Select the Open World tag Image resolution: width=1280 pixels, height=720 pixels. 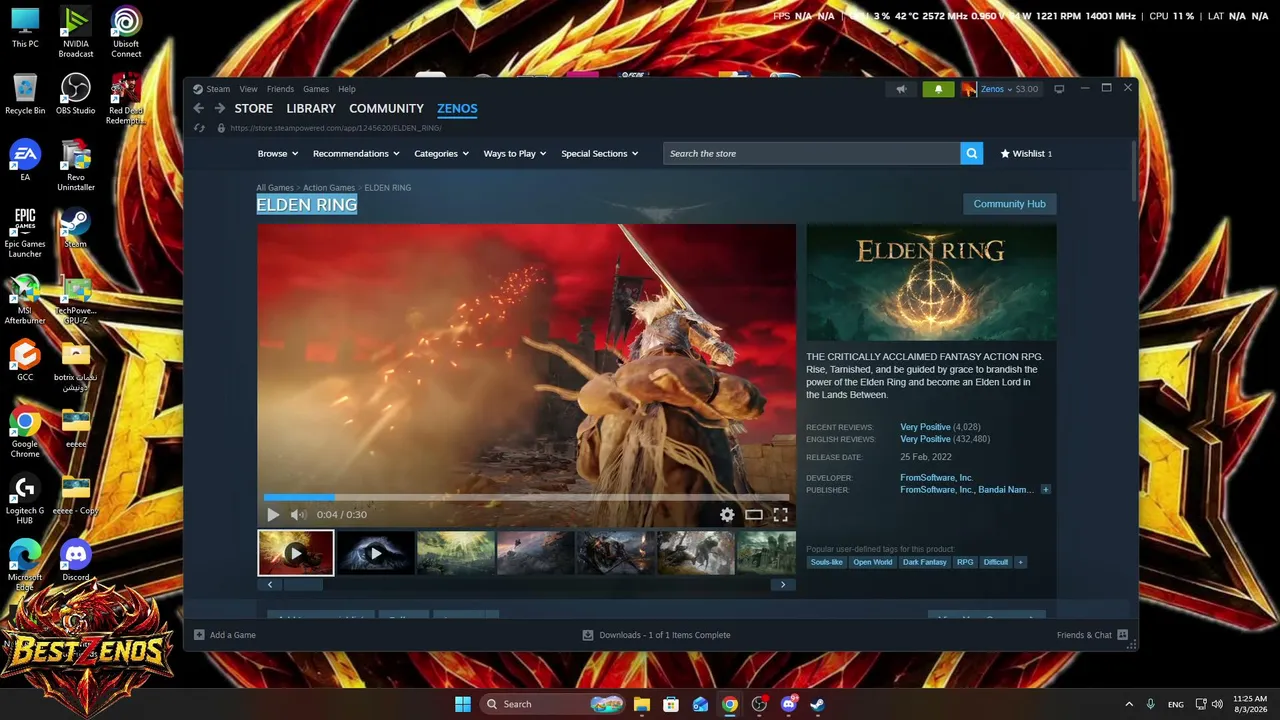(872, 562)
